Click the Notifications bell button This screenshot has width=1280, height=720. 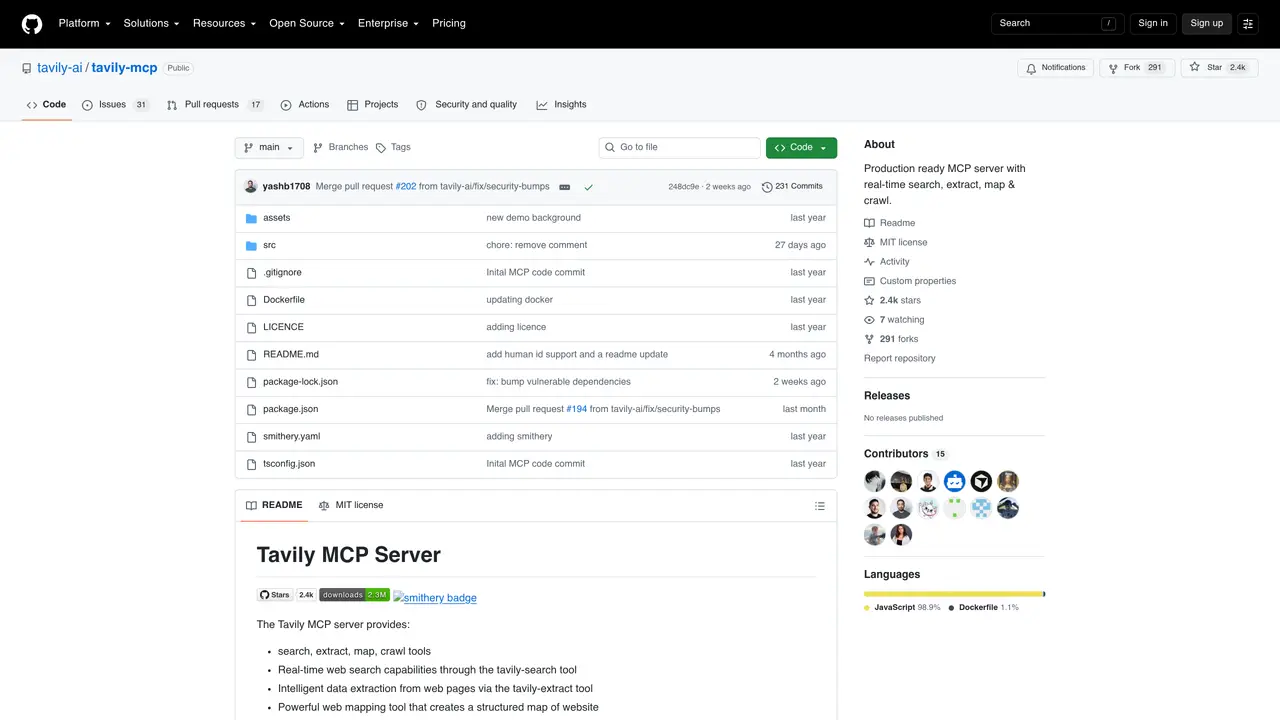point(1055,68)
